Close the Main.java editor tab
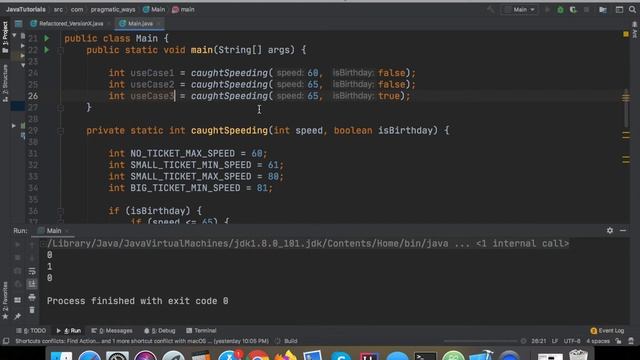 [x=158, y=24]
